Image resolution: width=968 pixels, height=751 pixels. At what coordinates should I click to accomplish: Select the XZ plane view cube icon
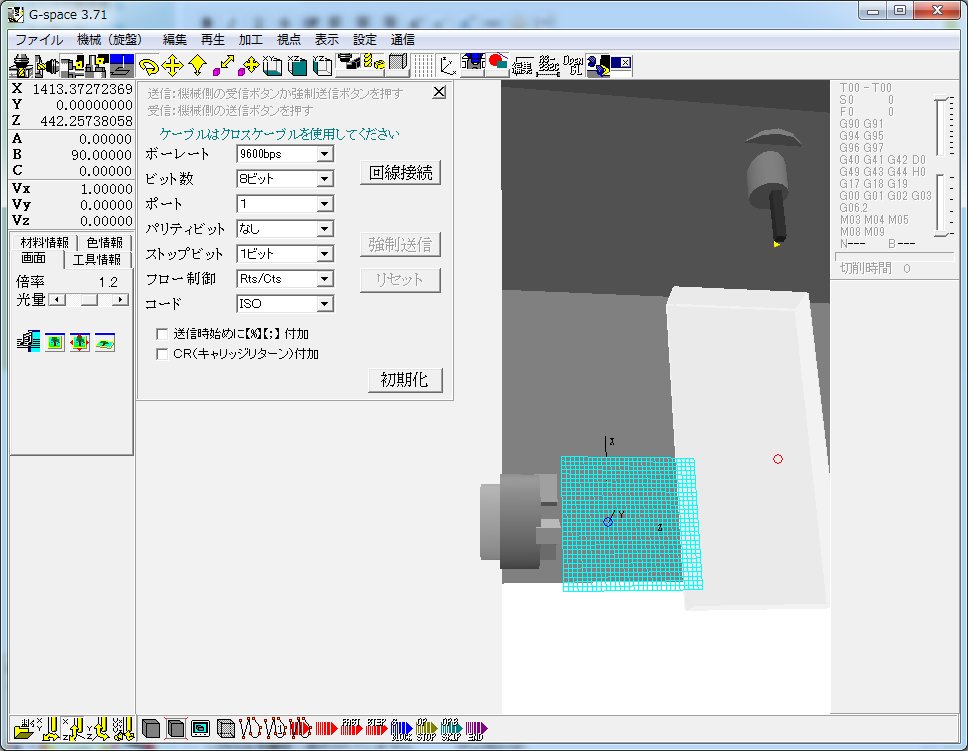297,66
